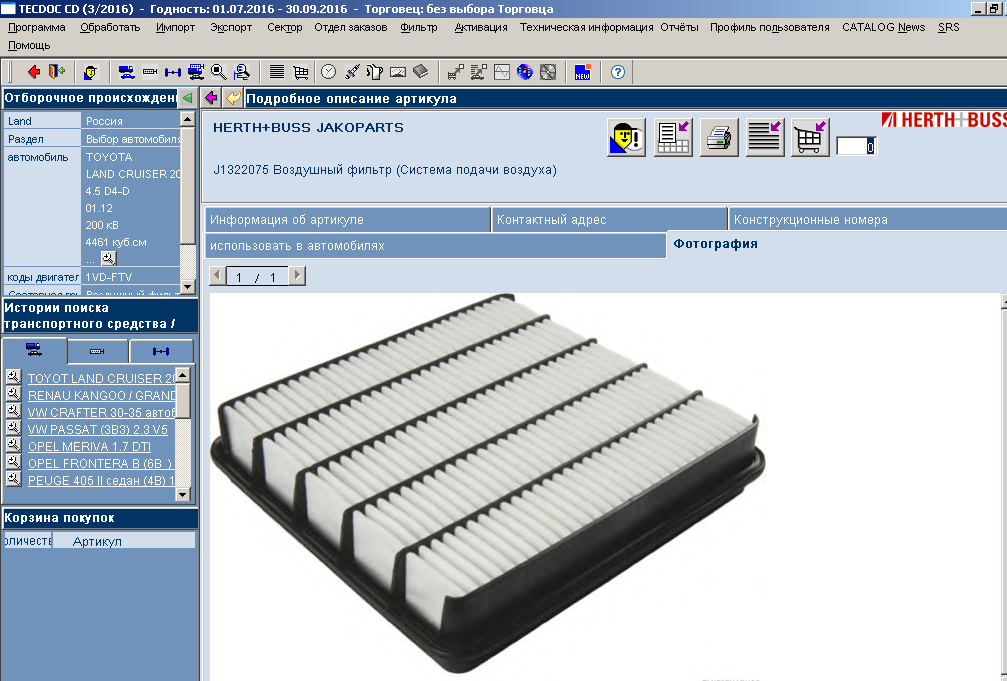
Task: Open the Помощь menu
Action: coord(29,45)
